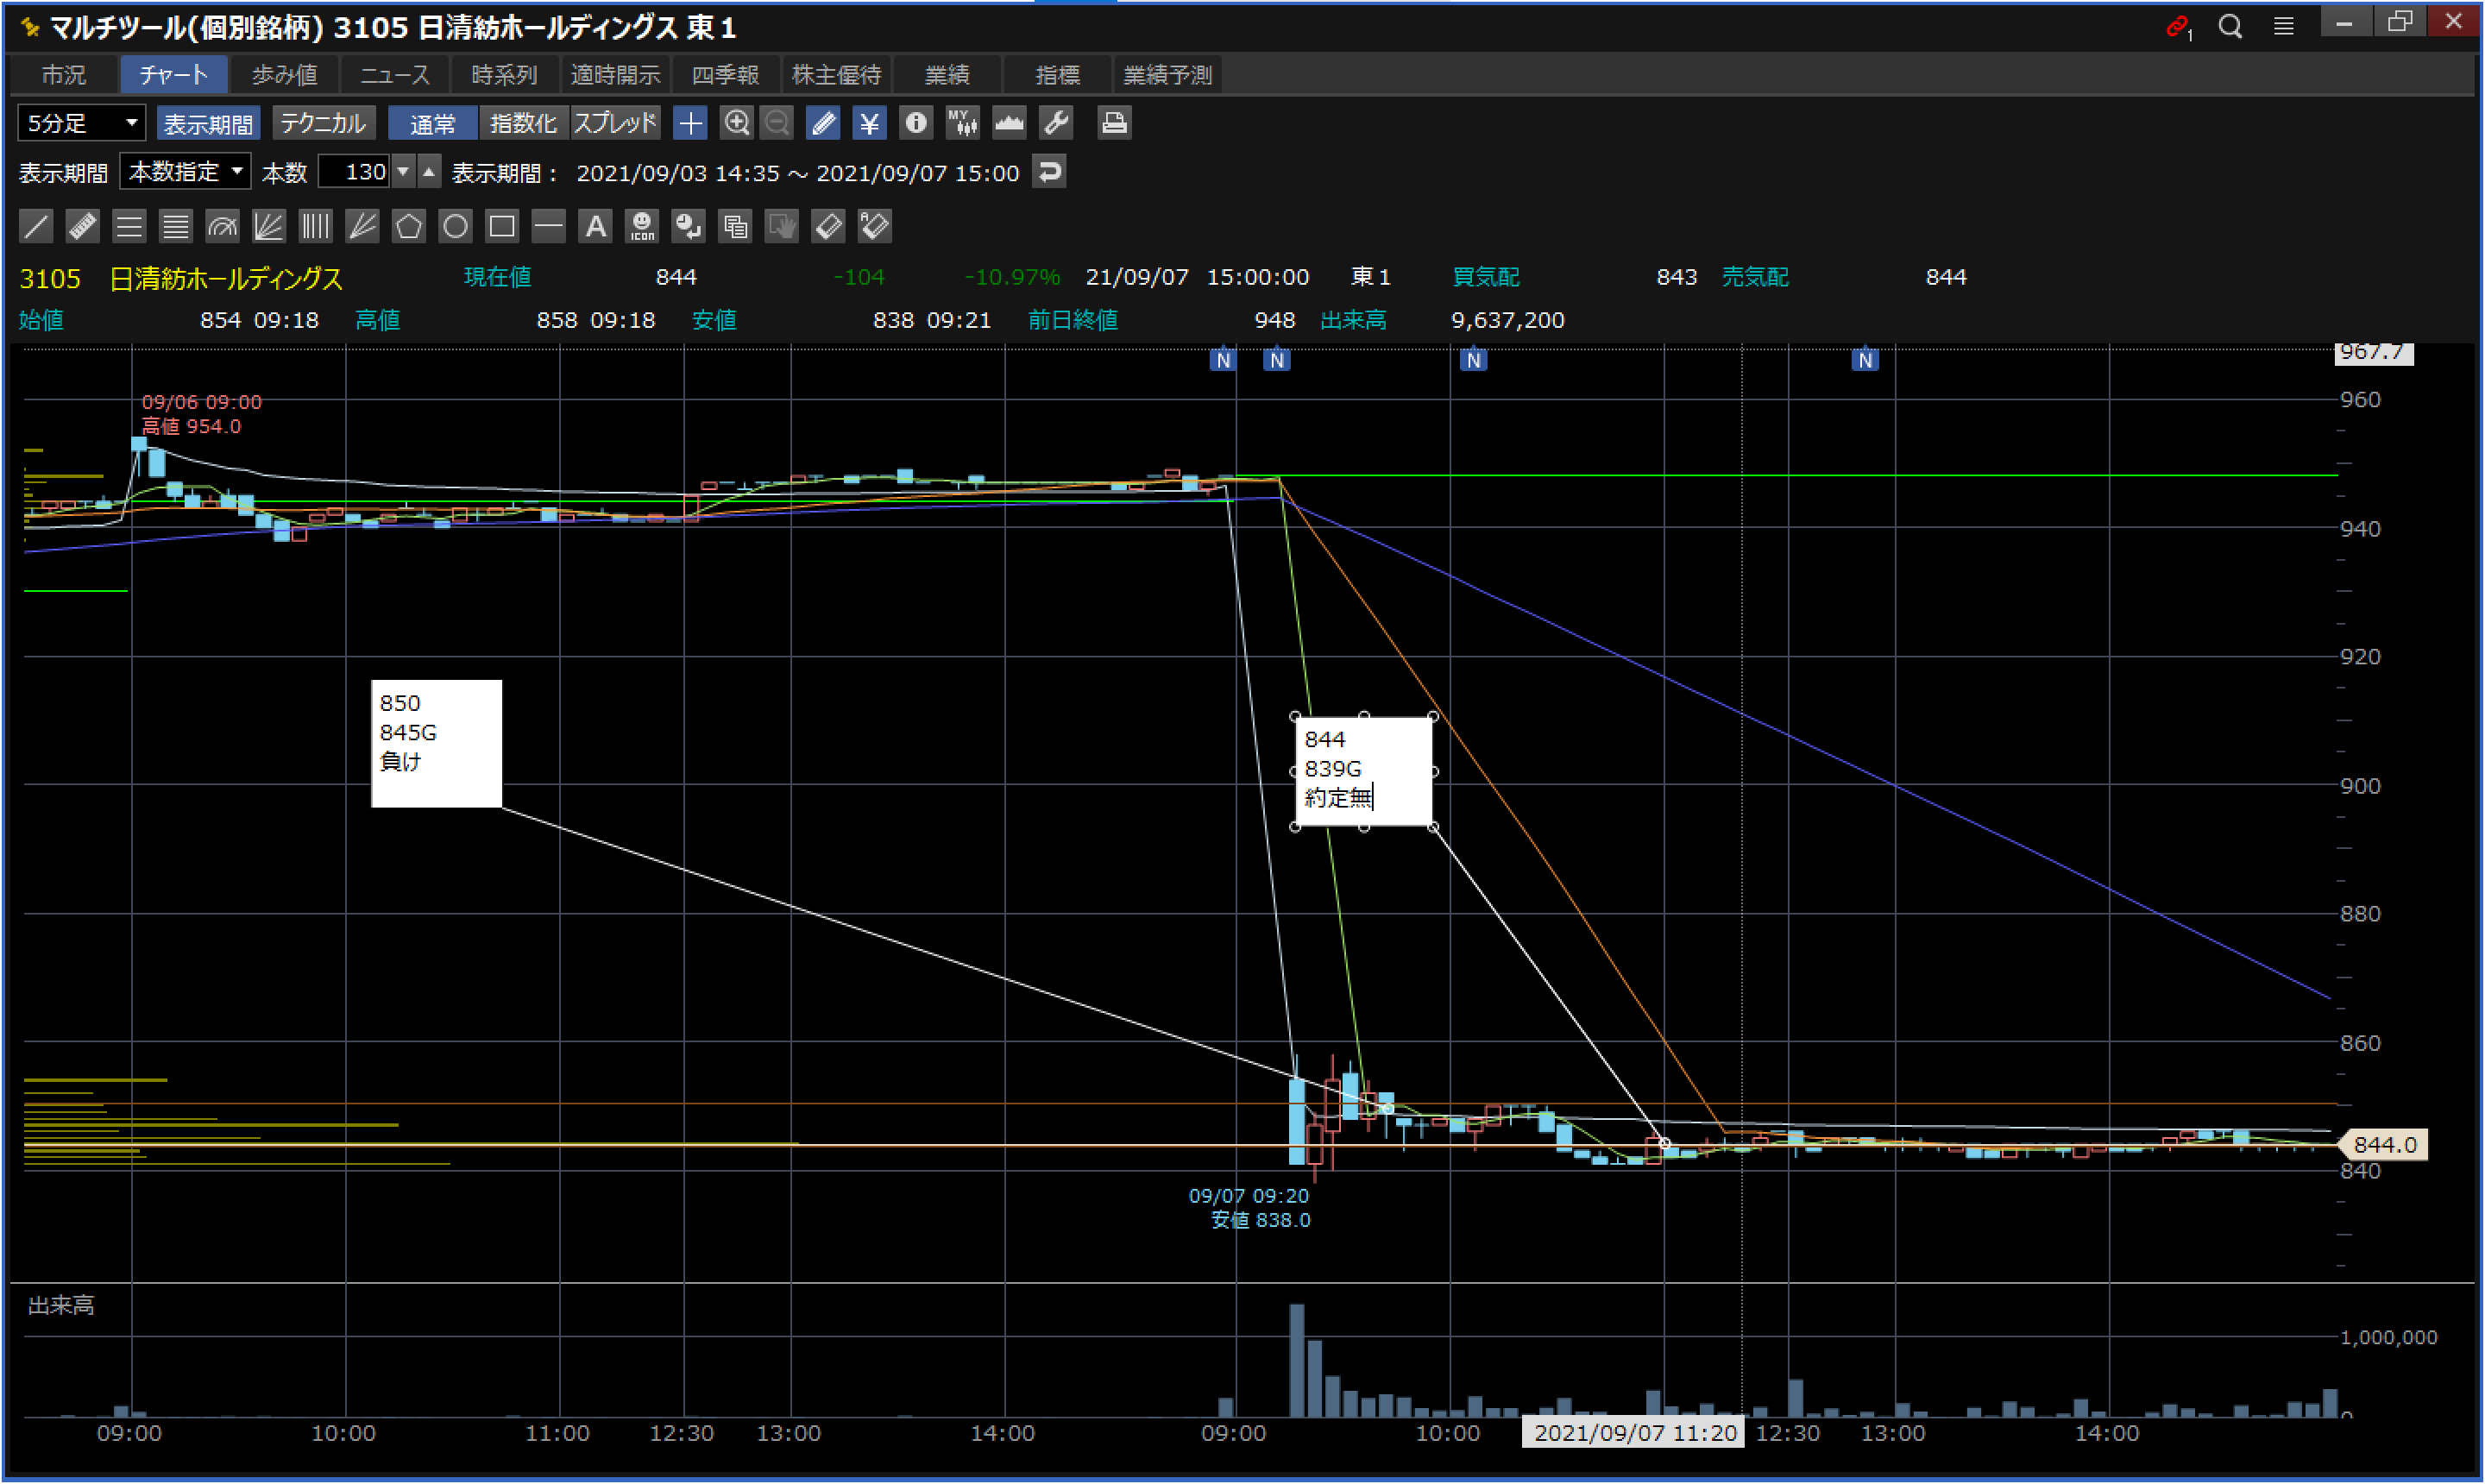Open the wrench settings icon
The height and width of the screenshot is (1484, 2485).
1056,123
